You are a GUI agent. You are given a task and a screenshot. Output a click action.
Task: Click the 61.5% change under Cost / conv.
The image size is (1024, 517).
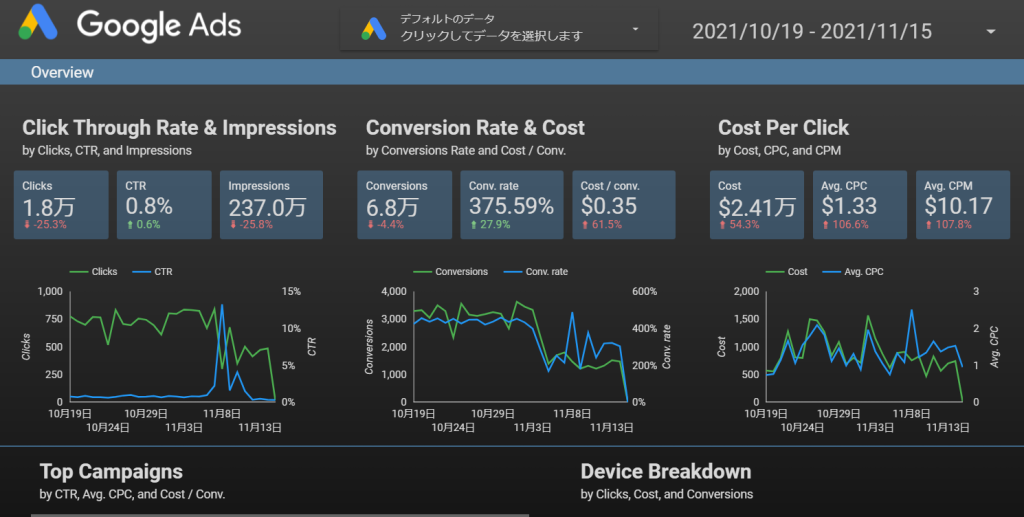[602, 225]
